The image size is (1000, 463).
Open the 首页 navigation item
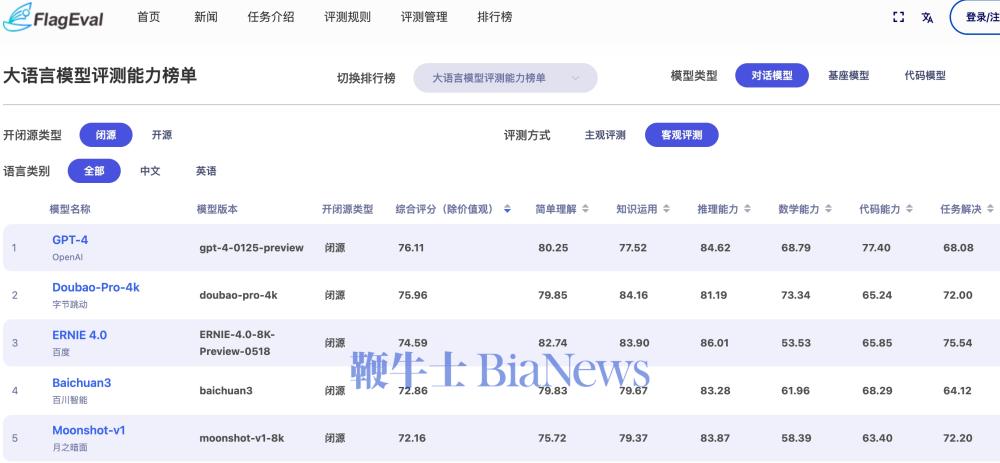coord(149,17)
